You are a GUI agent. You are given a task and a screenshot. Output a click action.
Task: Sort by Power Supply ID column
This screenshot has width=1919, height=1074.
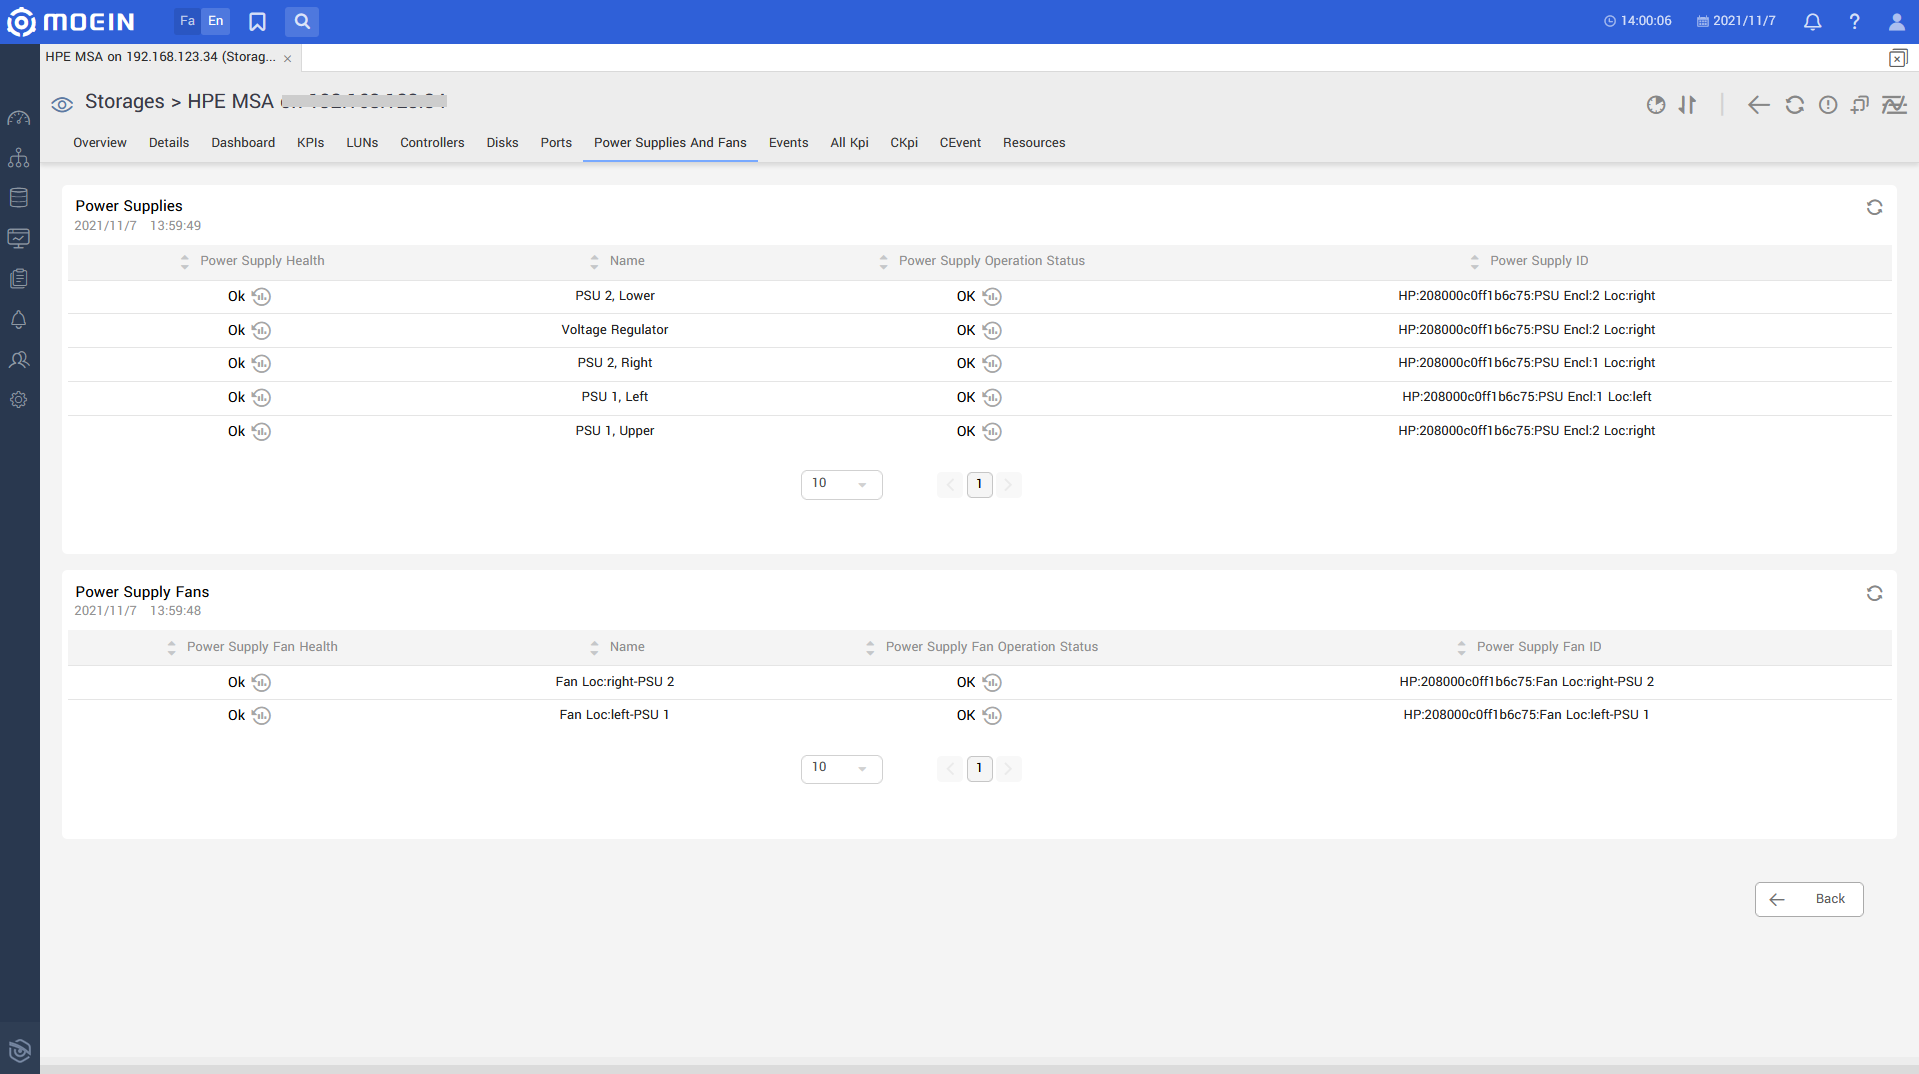click(1474, 262)
